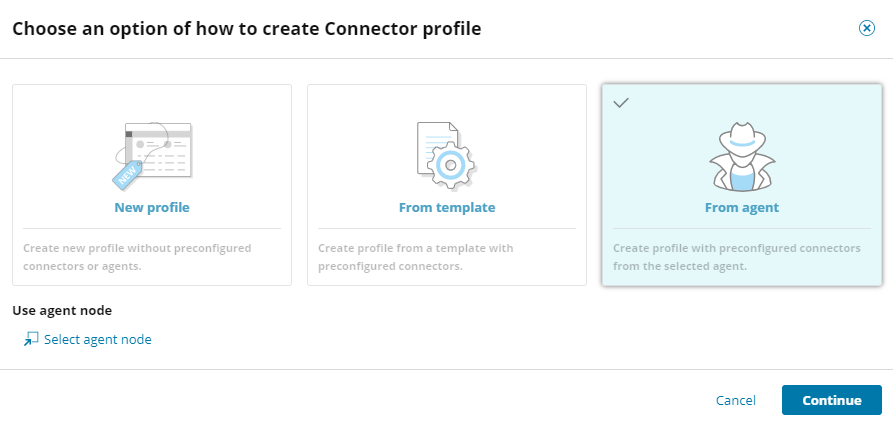Viewport: 893px width, 427px height.
Task: Open the Select agent node link
Action: point(97,340)
